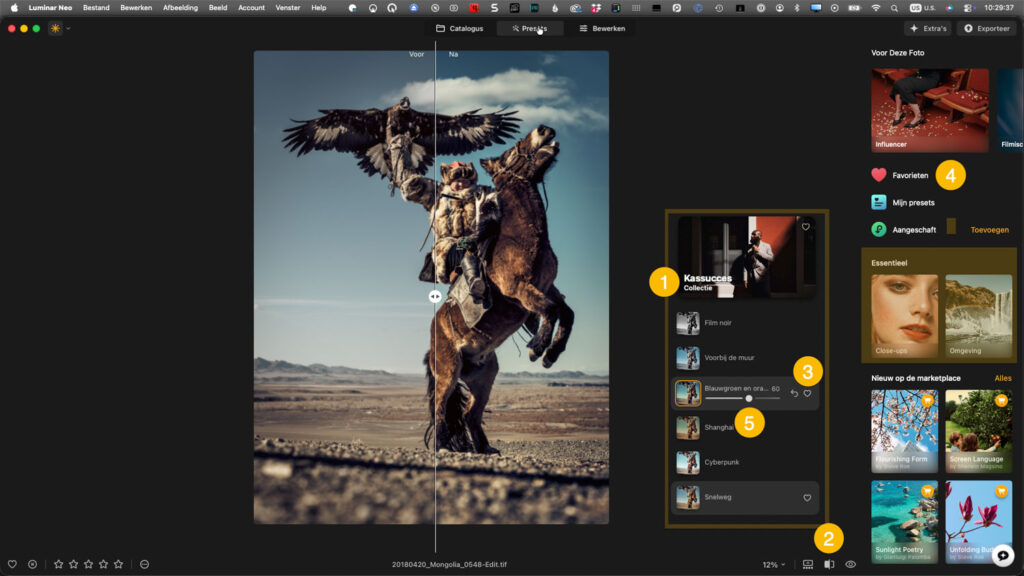
Task: Toggle the eye preview of original
Action: [850, 564]
